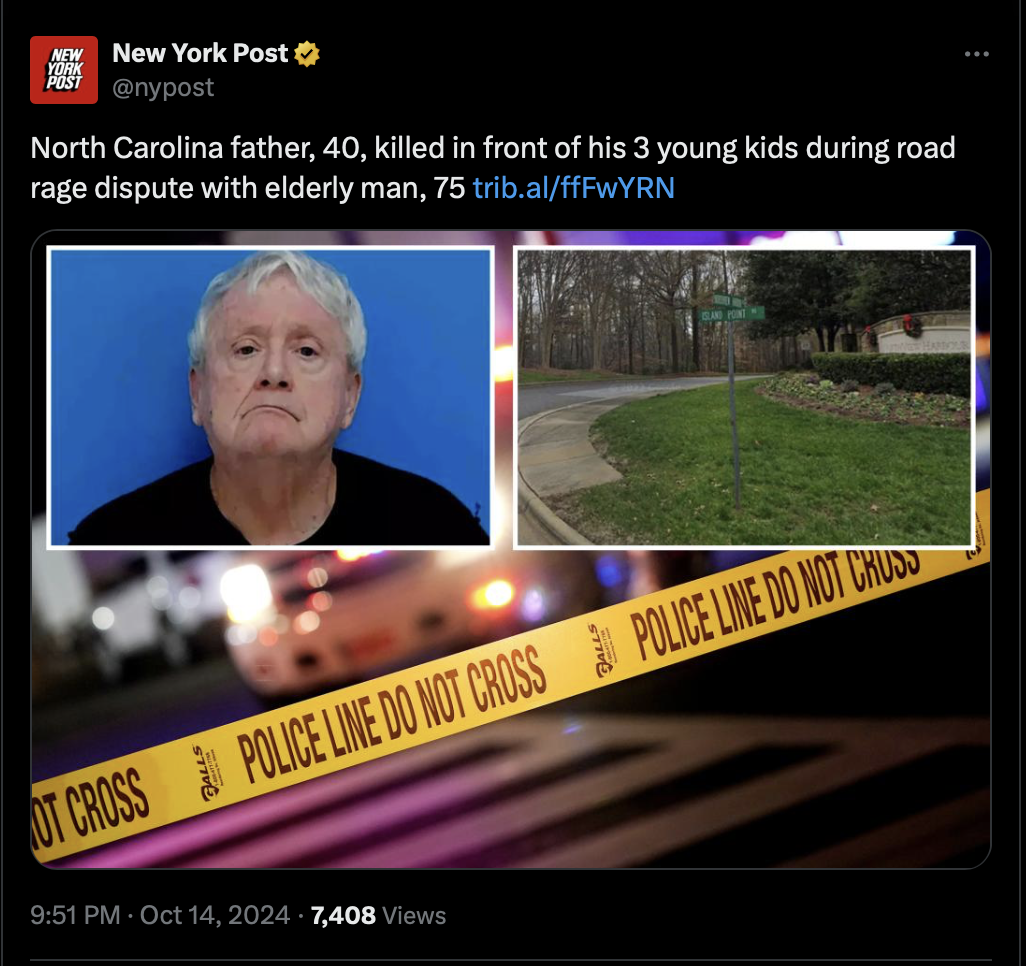Open the three-dot more options menu
The image size is (1026, 966).
tap(976, 54)
